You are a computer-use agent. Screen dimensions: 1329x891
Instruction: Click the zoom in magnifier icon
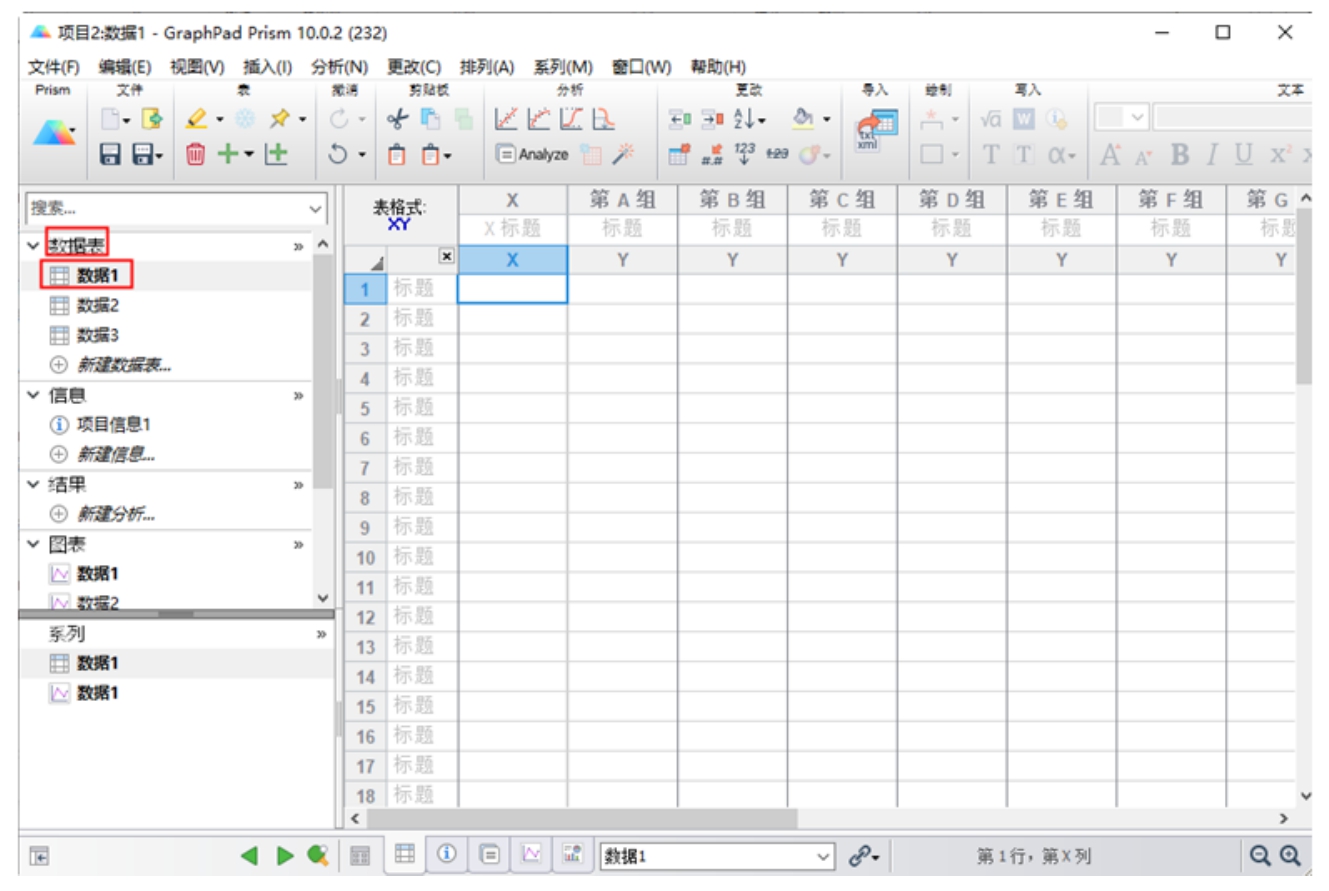tap(1291, 856)
